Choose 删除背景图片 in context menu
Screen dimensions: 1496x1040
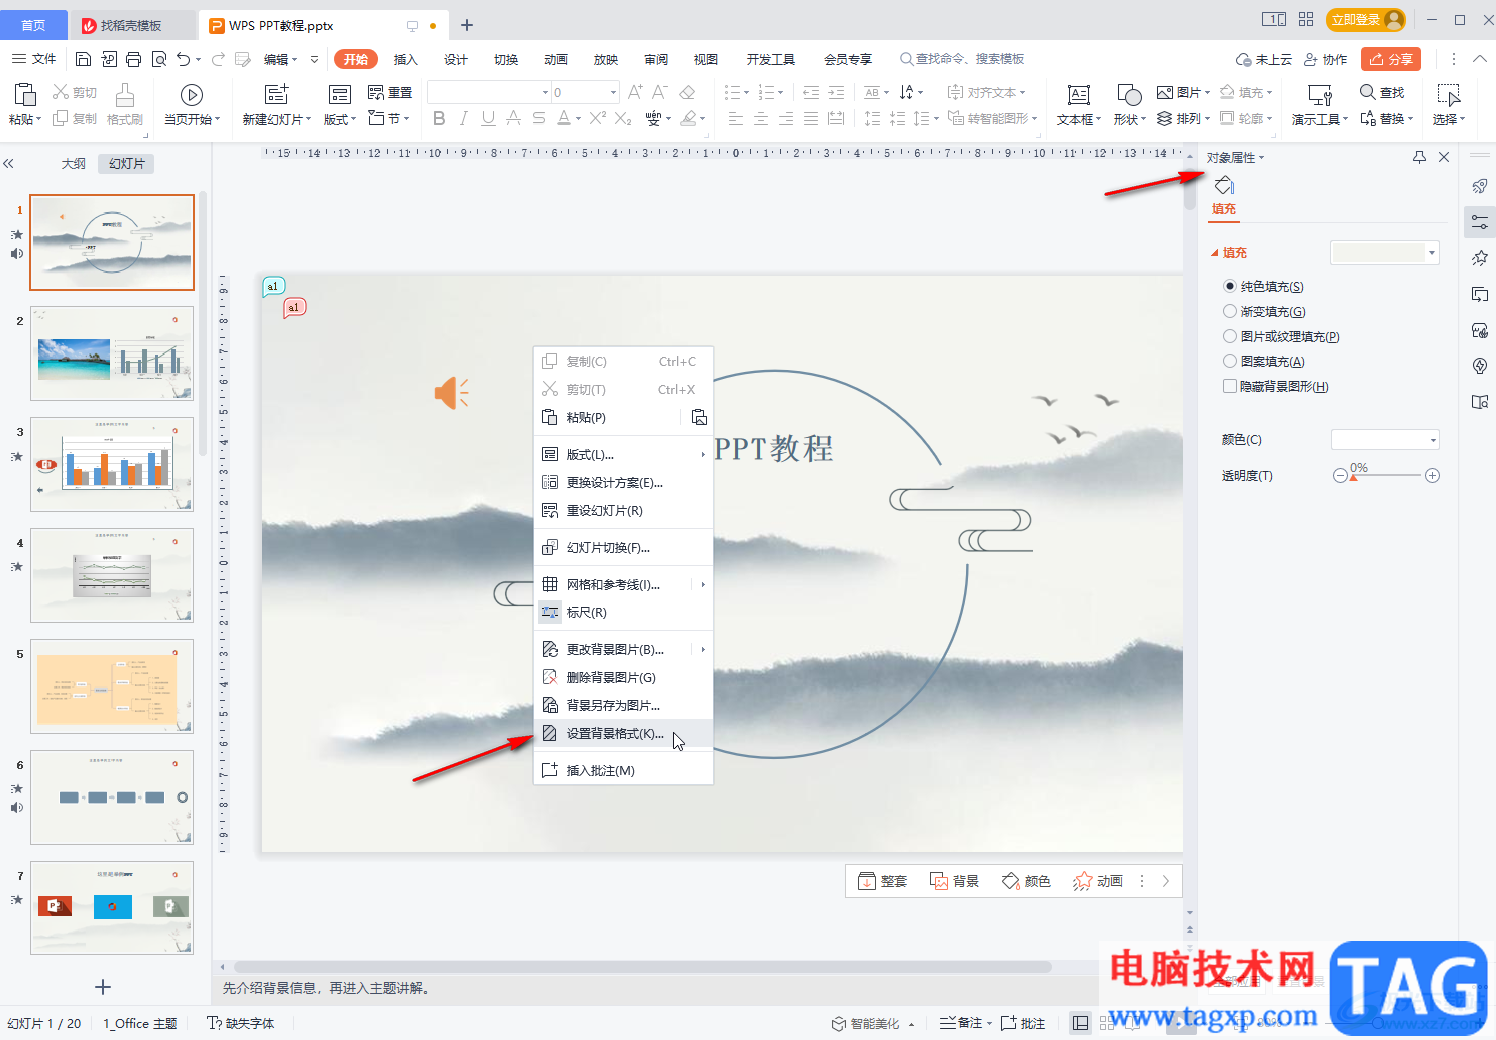pyautogui.click(x=623, y=677)
